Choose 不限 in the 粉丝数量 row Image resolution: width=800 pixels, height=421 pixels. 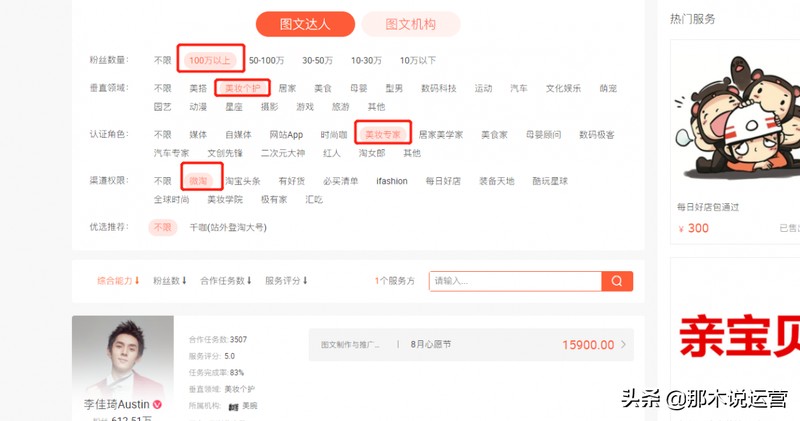click(163, 60)
